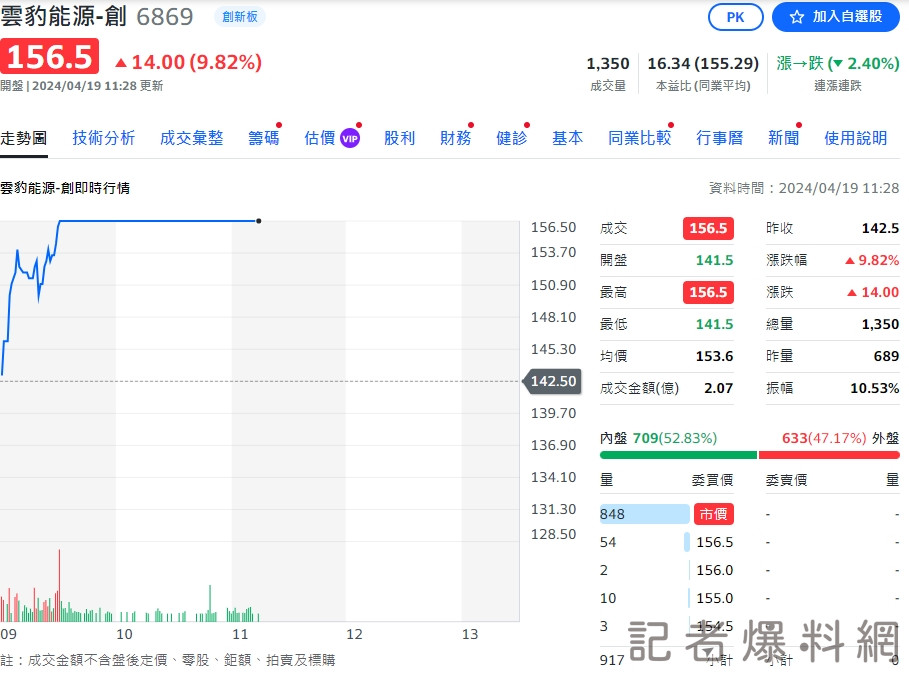Screen dimensions: 909x681
Task: Click the 156.5 bid price row with 54
Action: [x=667, y=542]
